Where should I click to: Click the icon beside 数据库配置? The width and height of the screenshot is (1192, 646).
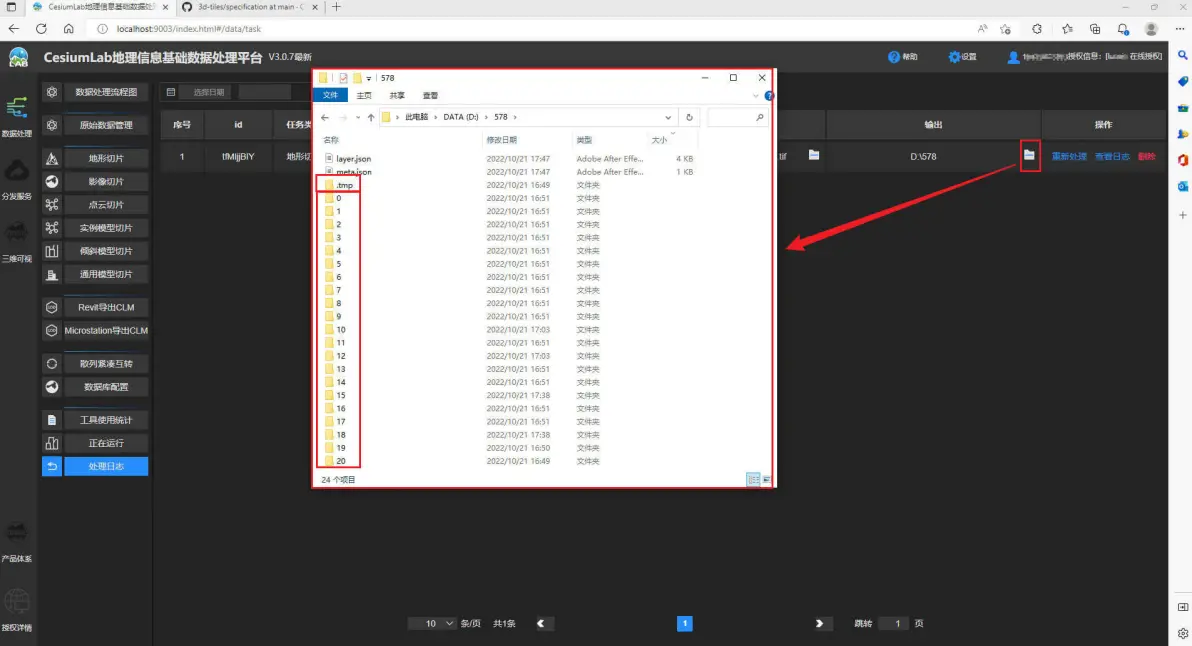click(52, 387)
